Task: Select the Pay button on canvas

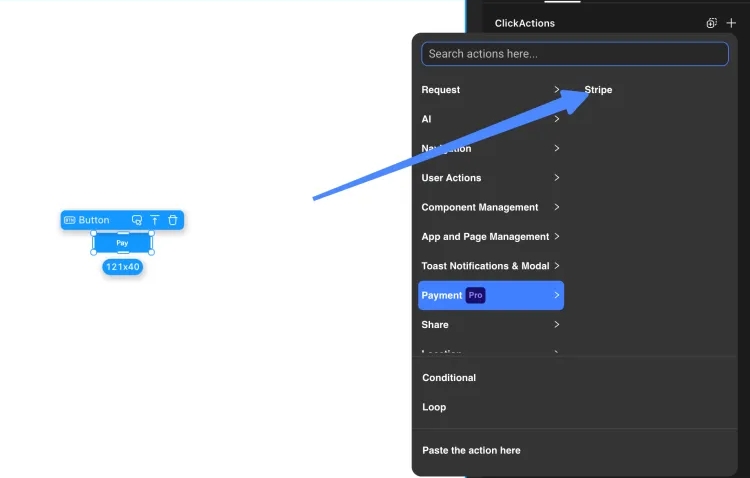Action: tap(122, 243)
